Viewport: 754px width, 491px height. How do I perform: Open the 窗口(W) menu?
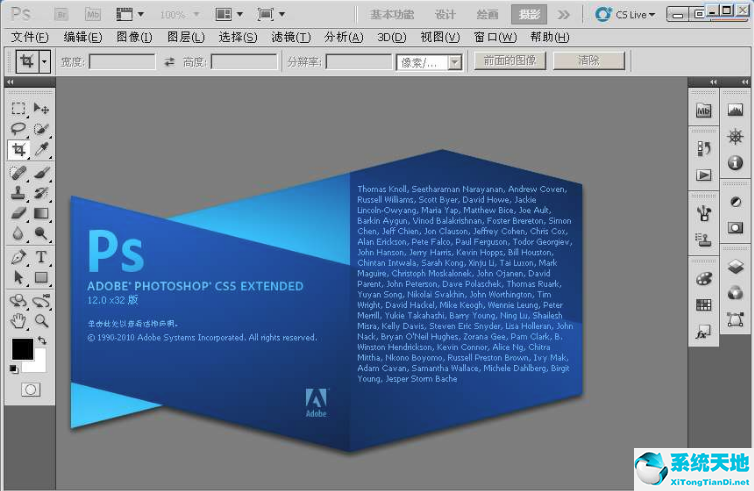[x=495, y=37]
